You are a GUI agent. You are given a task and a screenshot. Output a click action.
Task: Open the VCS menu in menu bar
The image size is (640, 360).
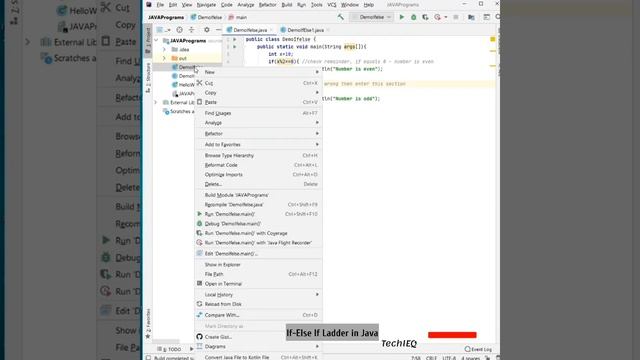332,5
